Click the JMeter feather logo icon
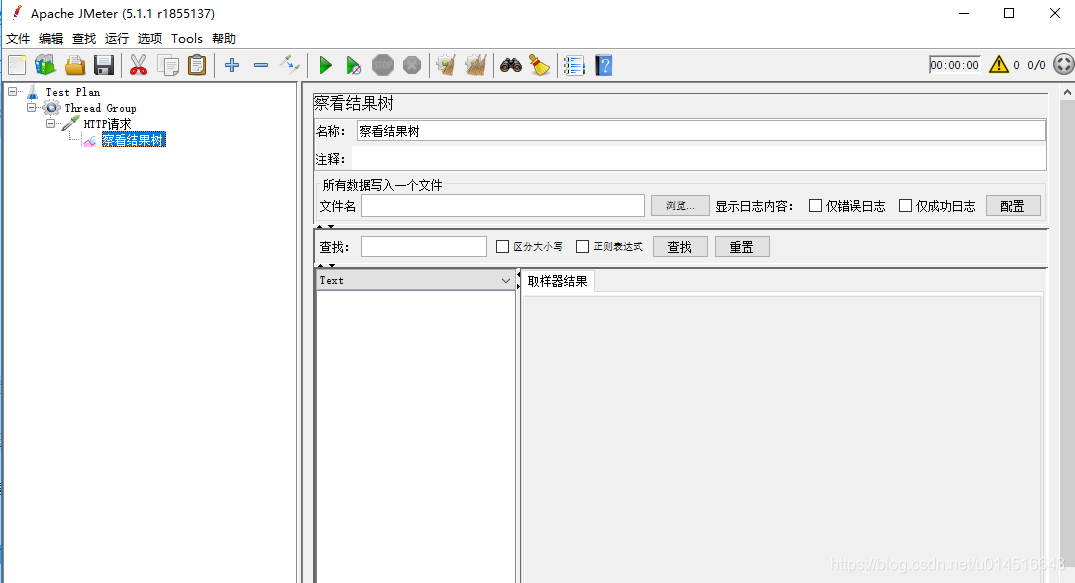This screenshot has height=583, width=1075. pyautogui.click(x=16, y=12)
